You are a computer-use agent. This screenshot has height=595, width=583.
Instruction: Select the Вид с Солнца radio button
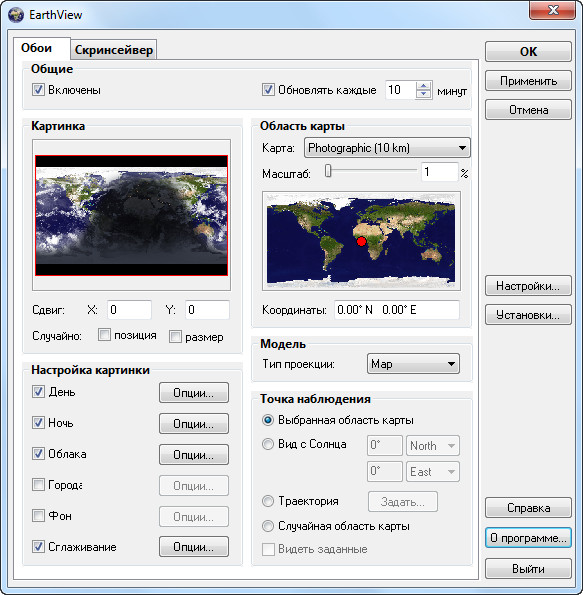coord(268,444)
